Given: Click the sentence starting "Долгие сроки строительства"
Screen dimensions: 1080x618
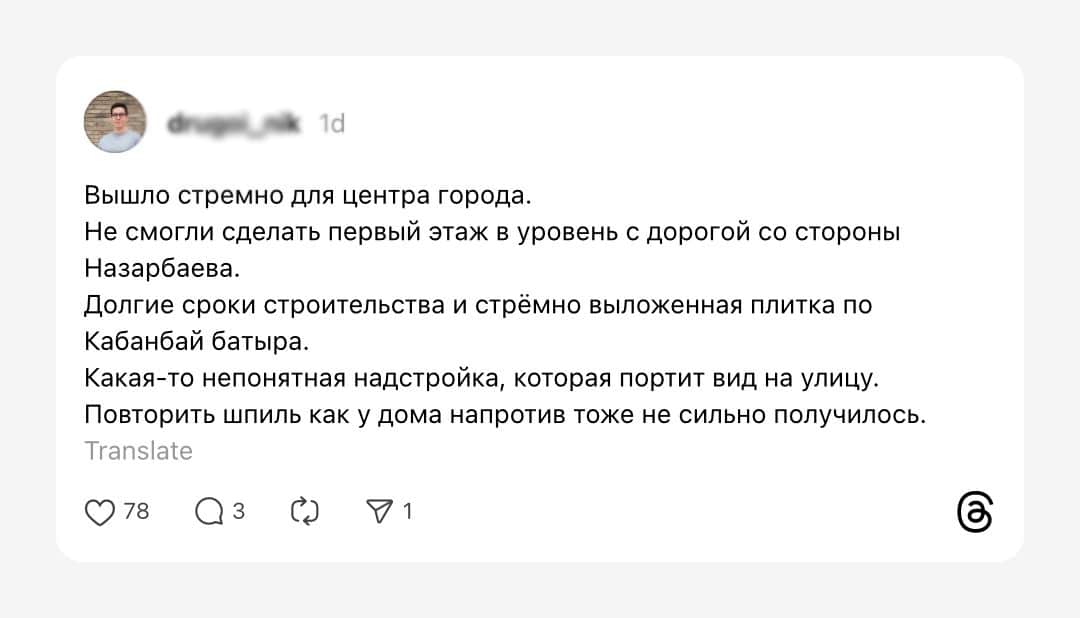Looking at the screenshot, I should 478,305.
